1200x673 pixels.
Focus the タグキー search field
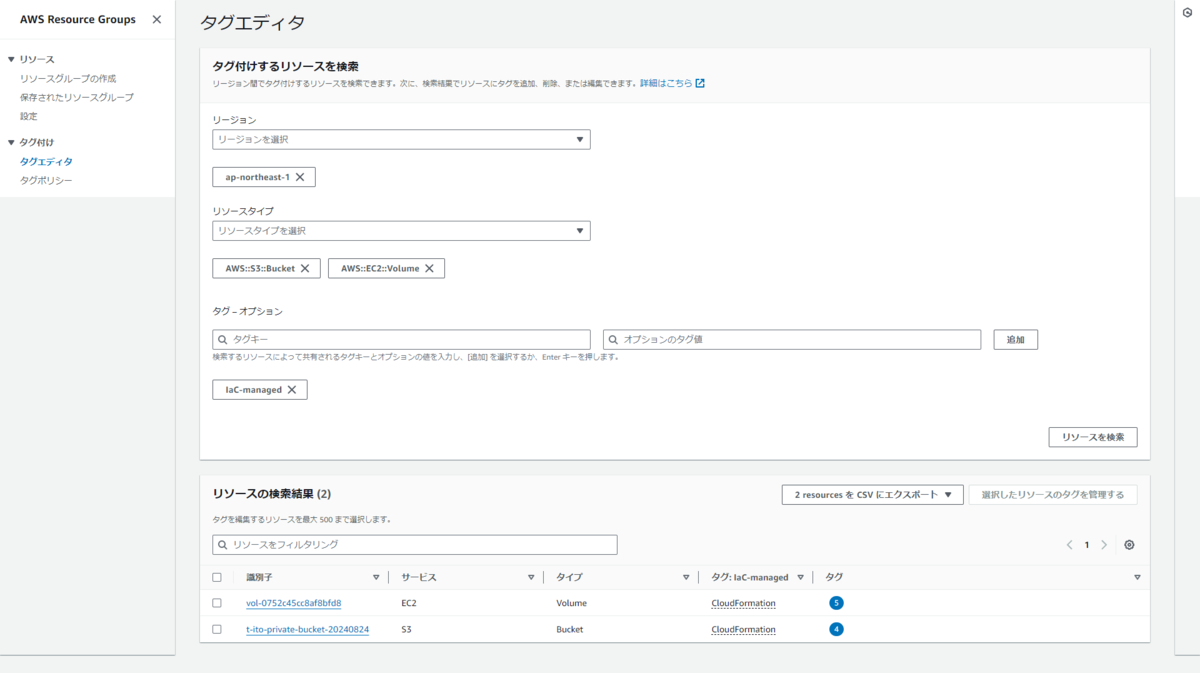pyautogui.click(x=401, y=340)
